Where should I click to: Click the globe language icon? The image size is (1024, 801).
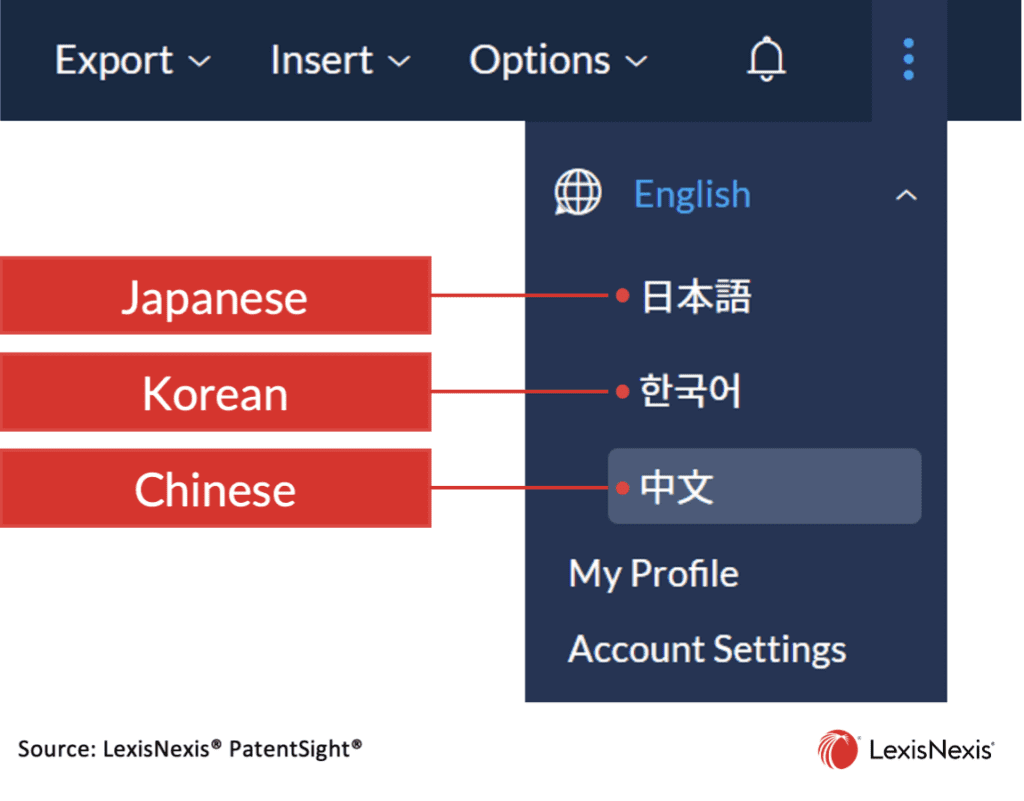click(577, 193)
